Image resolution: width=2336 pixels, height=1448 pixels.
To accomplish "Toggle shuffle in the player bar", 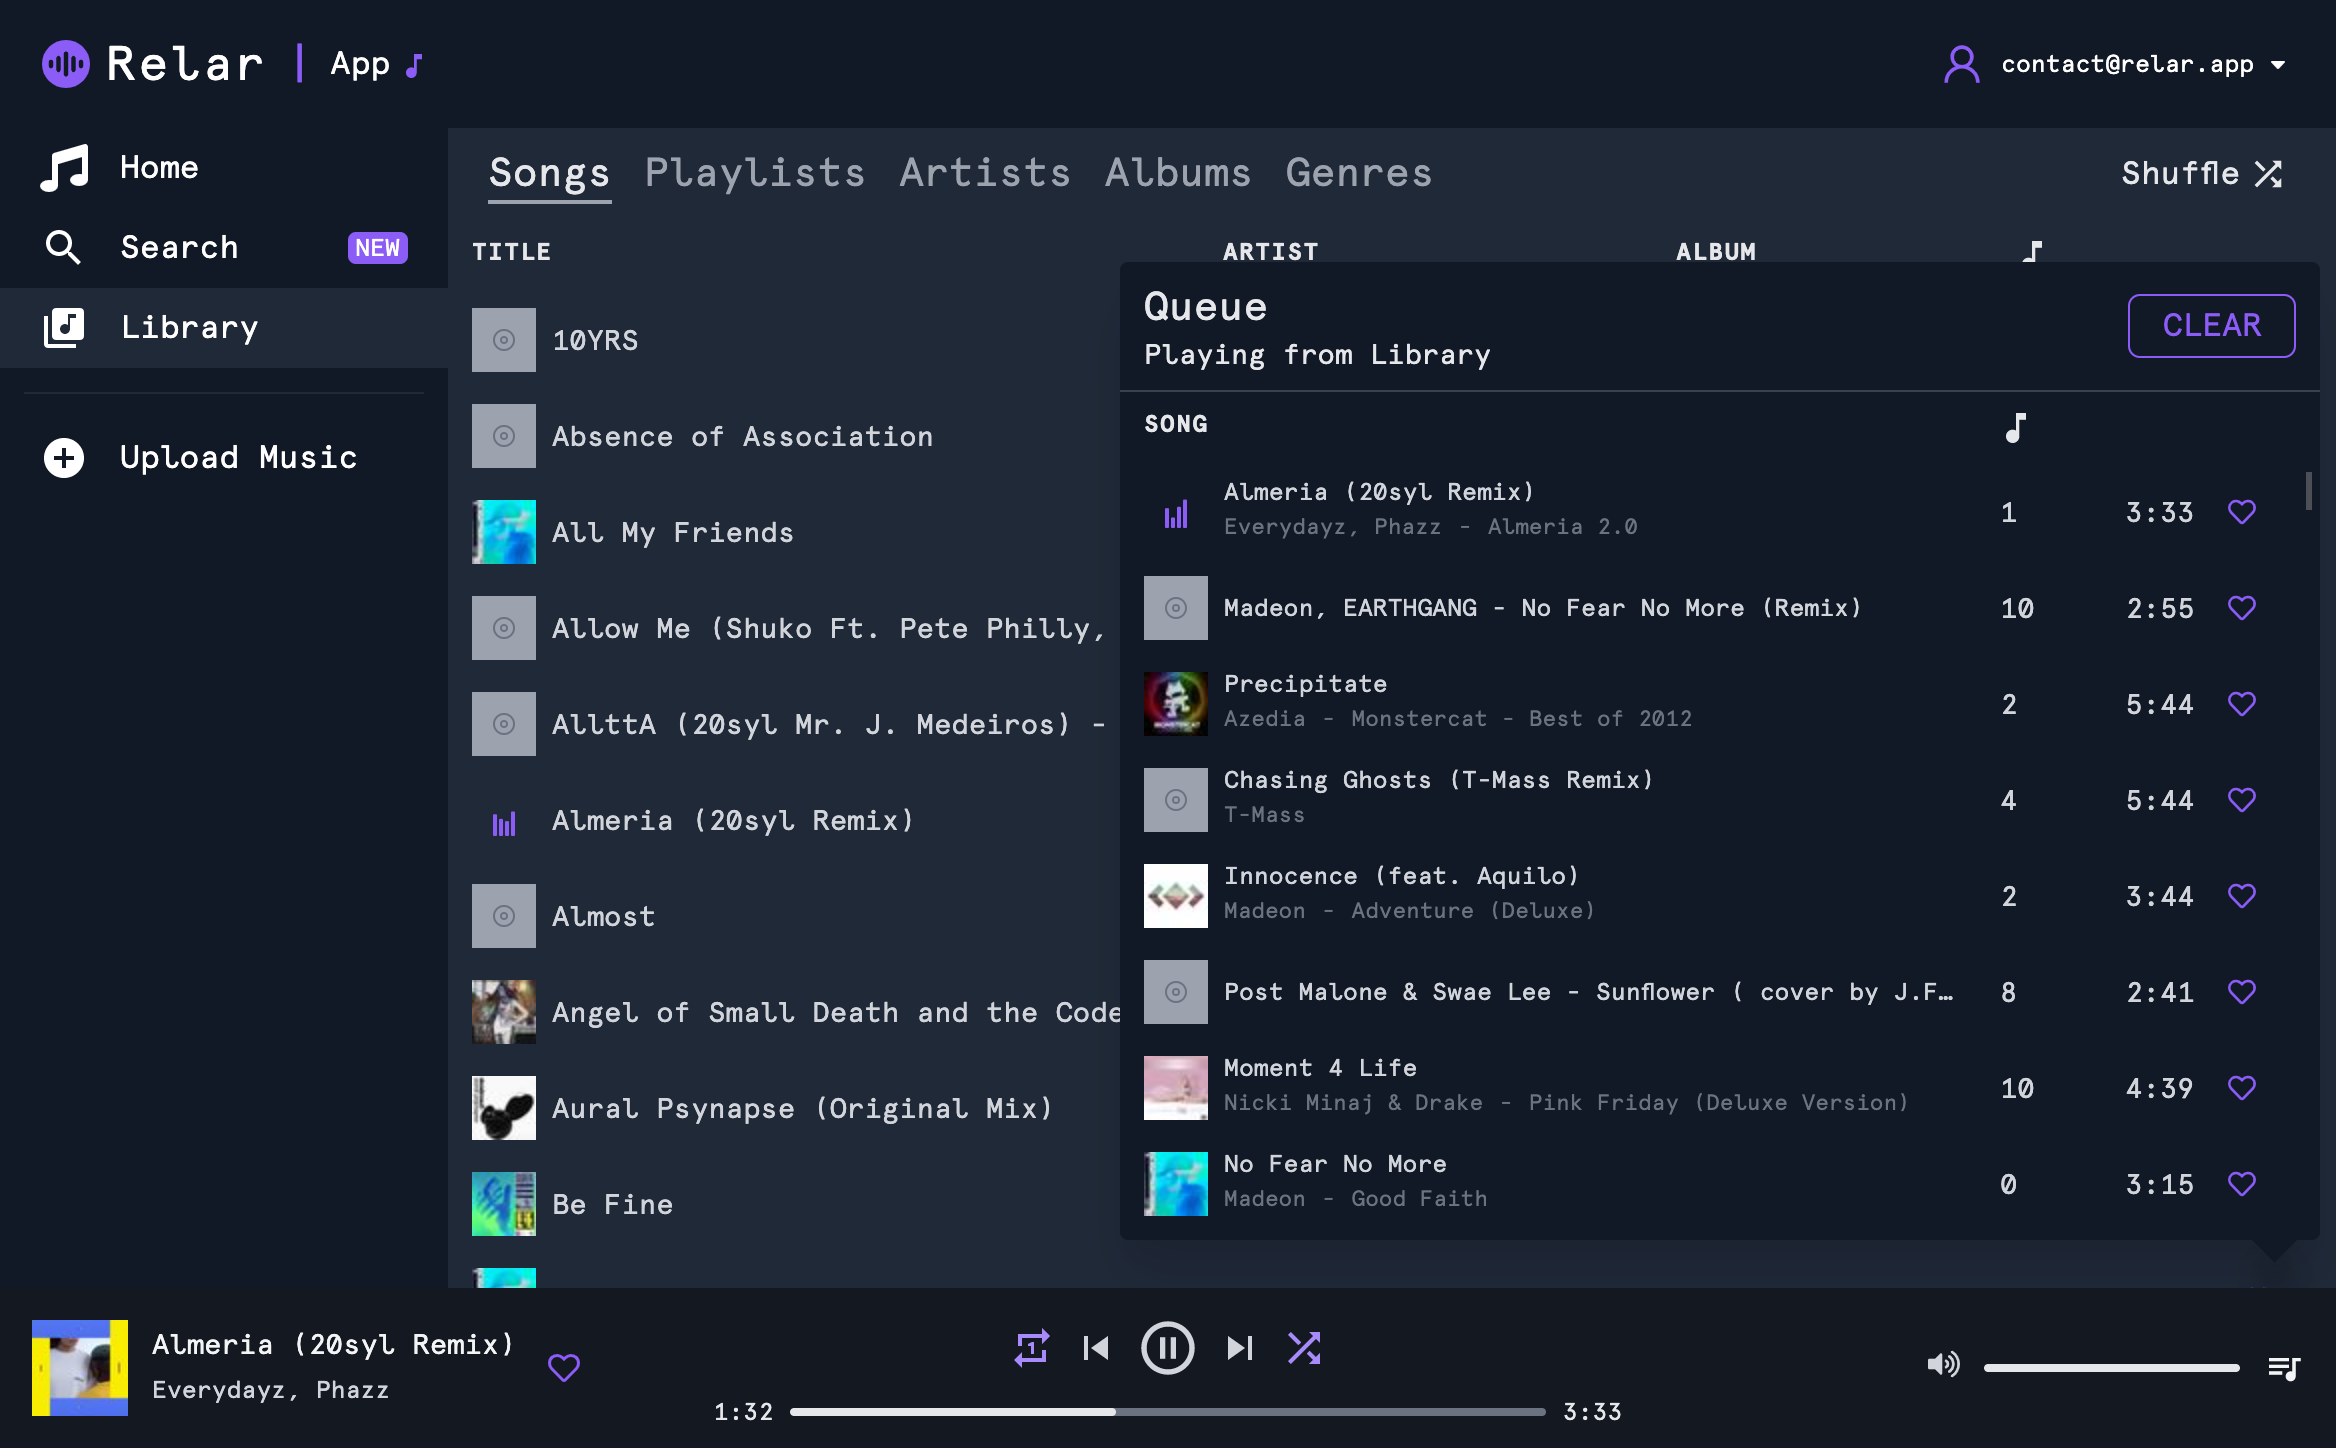I will pyautogui.click(x=1304, y=1348).
